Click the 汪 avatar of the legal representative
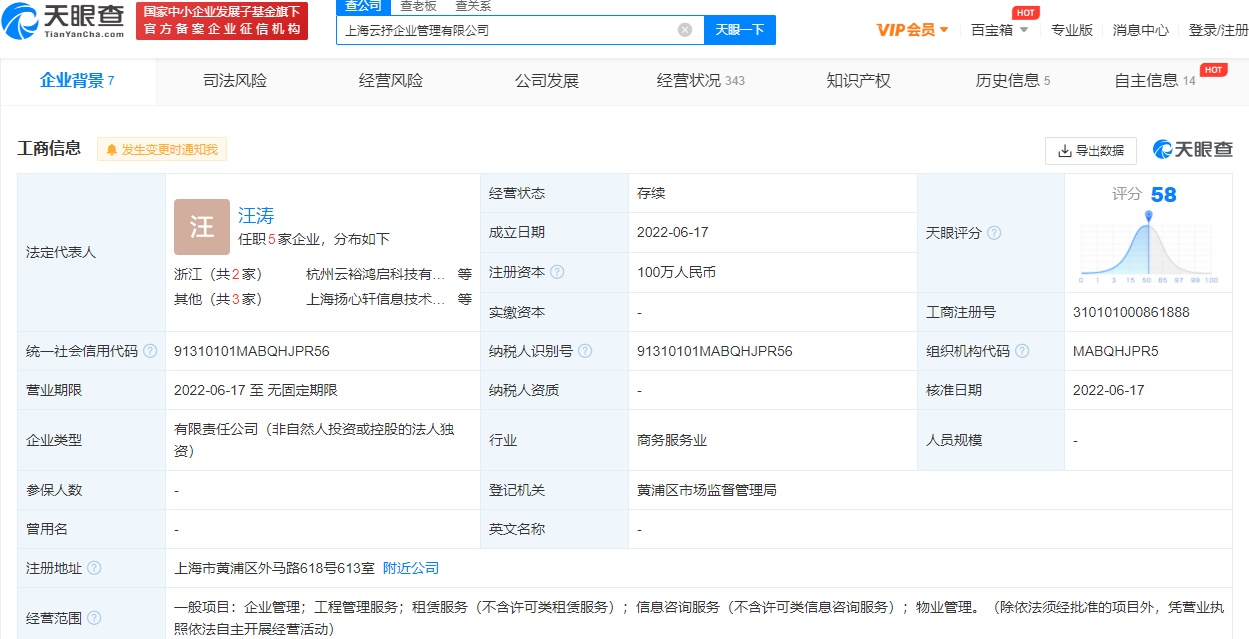The image size is (1249, 639). pos(202,227)
